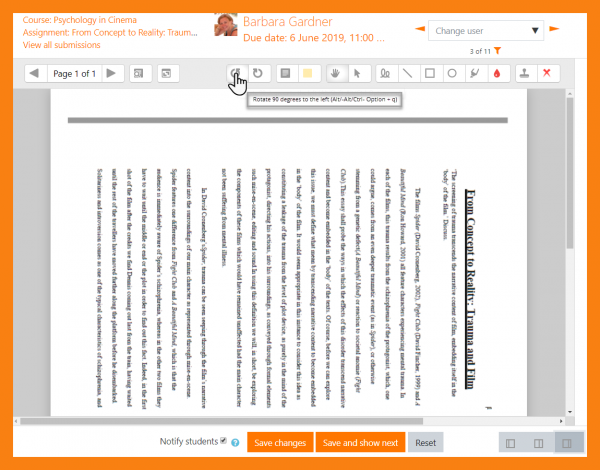600x470 pixels.
Task: Open the Change user dropdown
Action: click(486, 30)
